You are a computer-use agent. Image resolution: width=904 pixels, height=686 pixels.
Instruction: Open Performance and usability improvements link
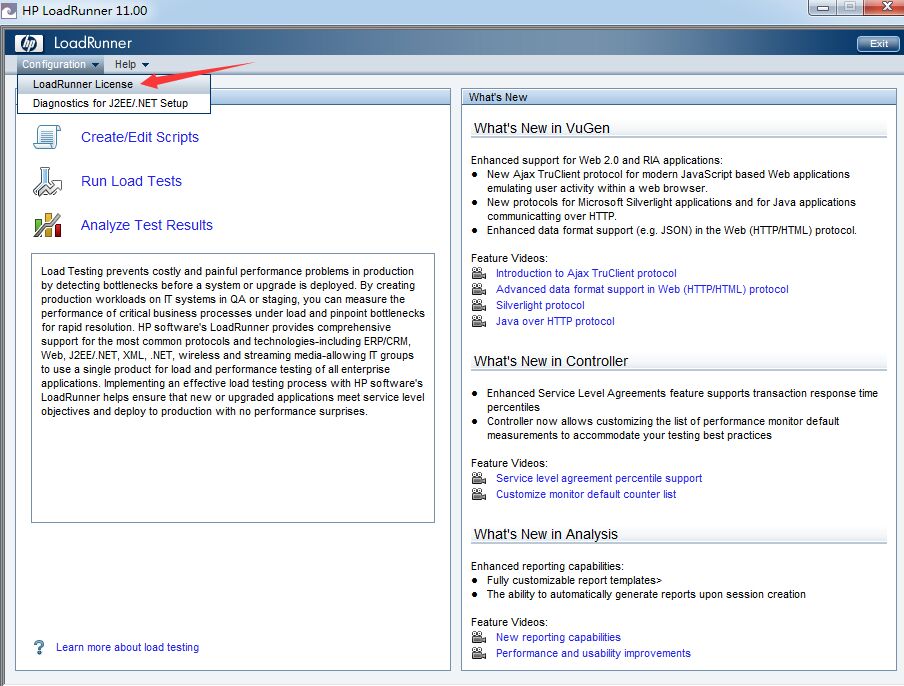click(593, 654)
